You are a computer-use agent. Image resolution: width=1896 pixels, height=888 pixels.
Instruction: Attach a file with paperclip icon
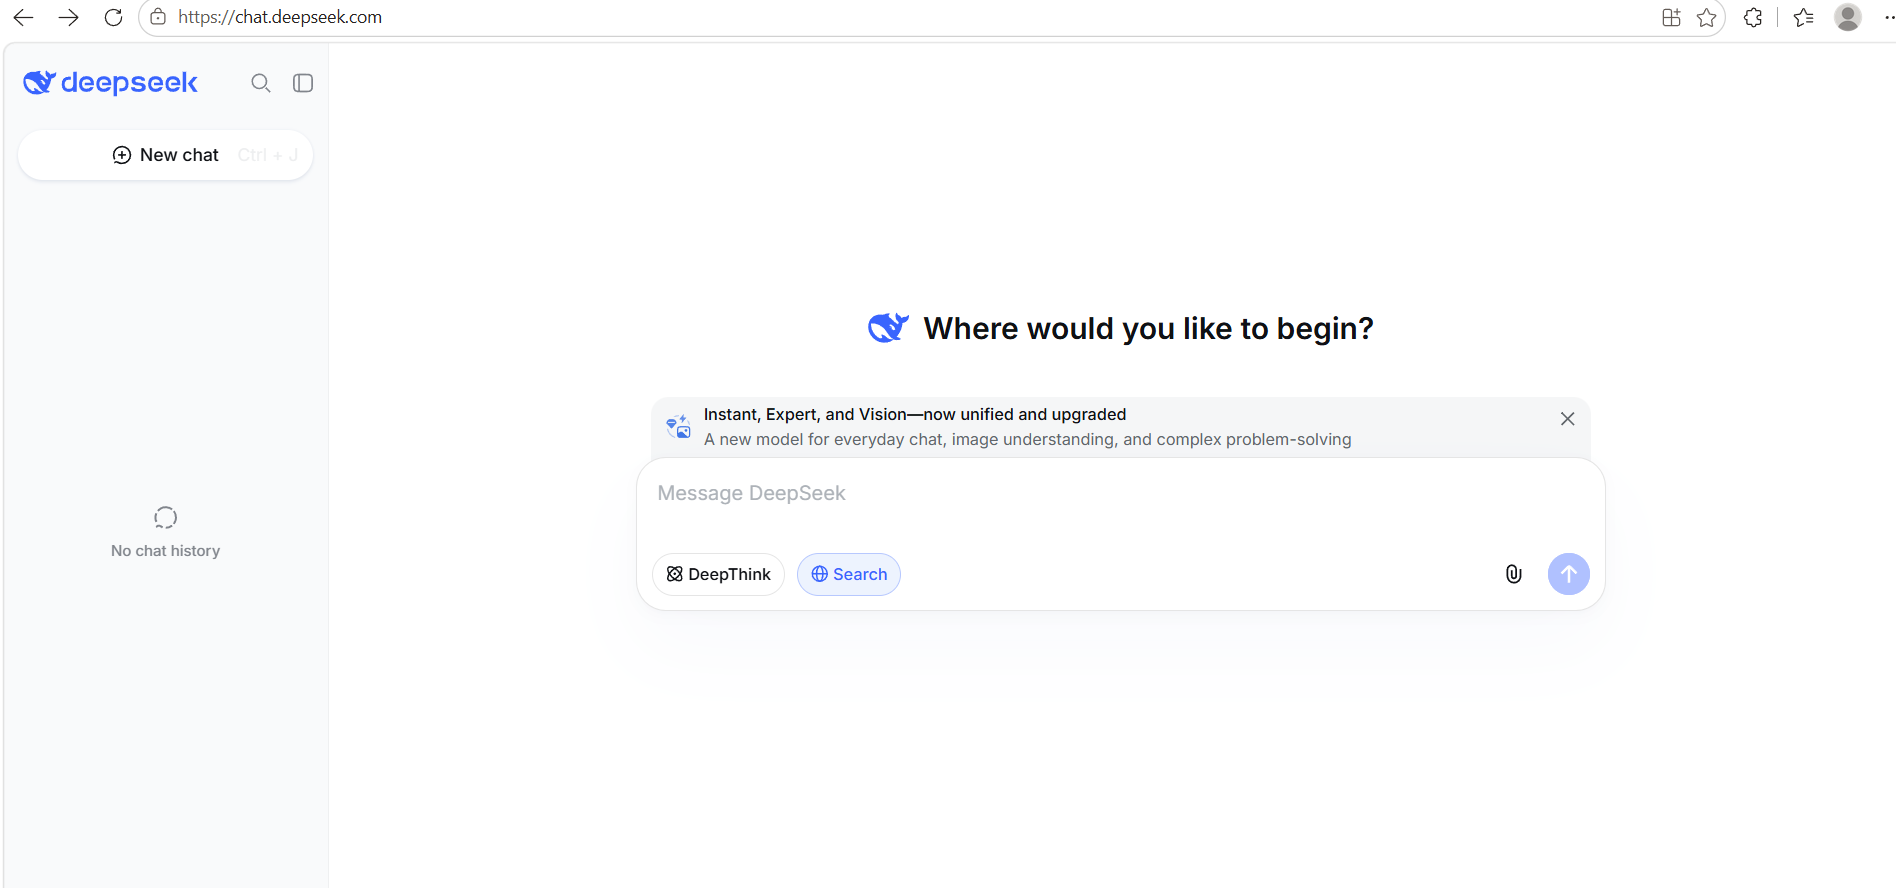pos(1514,574)
